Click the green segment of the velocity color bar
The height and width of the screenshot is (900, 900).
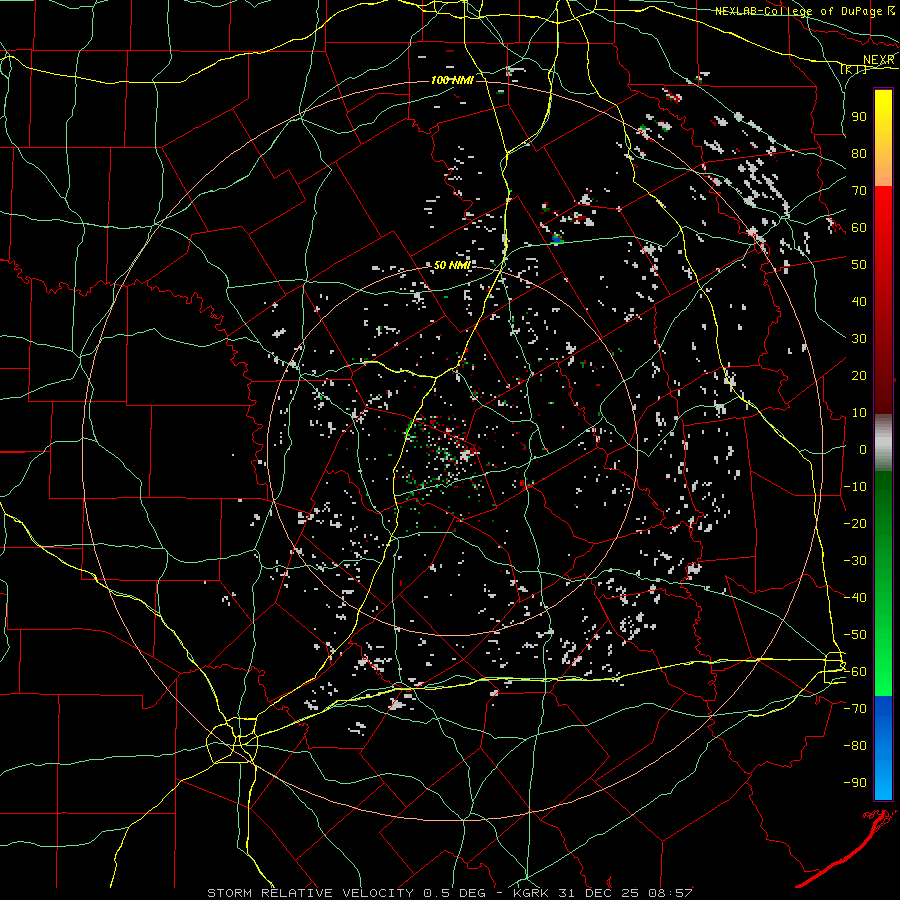[x=883, y=583]
